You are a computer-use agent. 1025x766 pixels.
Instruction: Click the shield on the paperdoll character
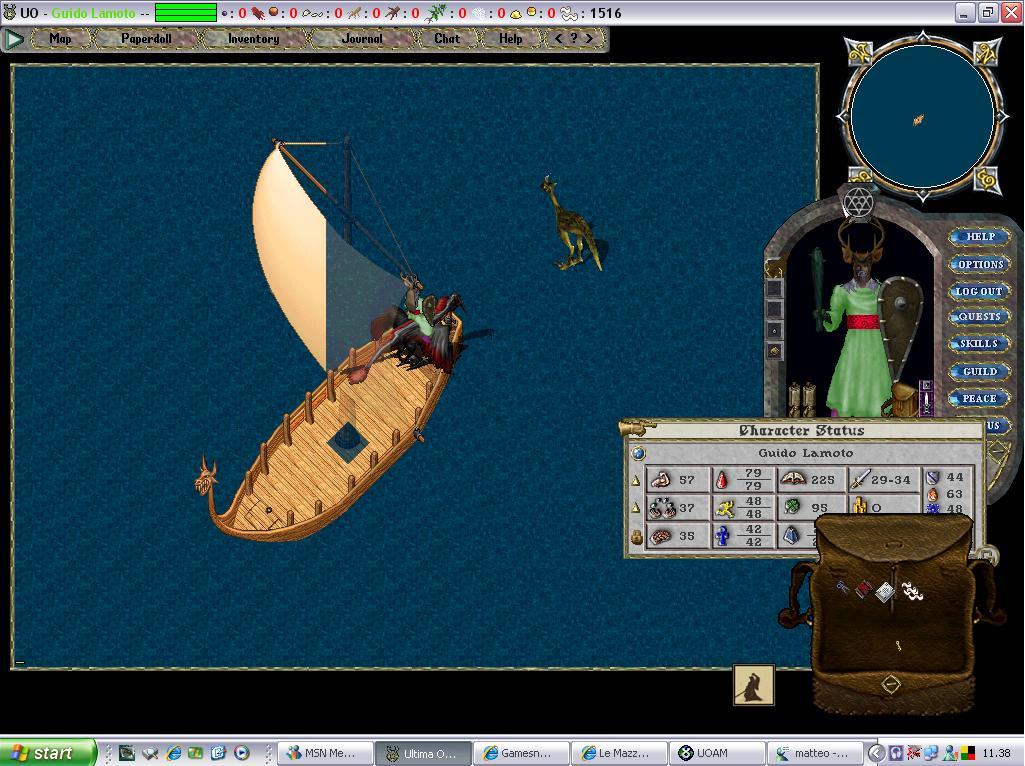[901, 320]
